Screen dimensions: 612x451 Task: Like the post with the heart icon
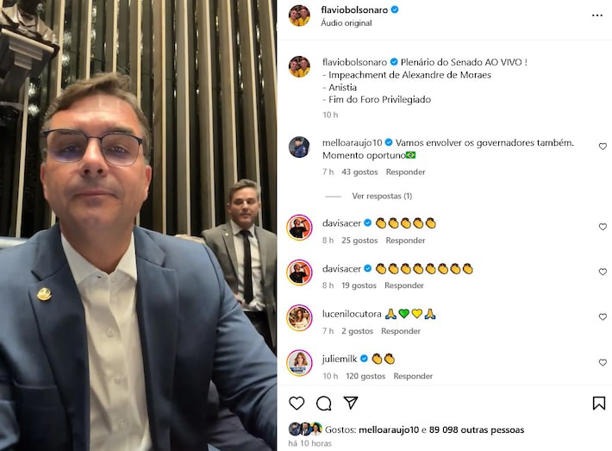click(x=297, y=403)
